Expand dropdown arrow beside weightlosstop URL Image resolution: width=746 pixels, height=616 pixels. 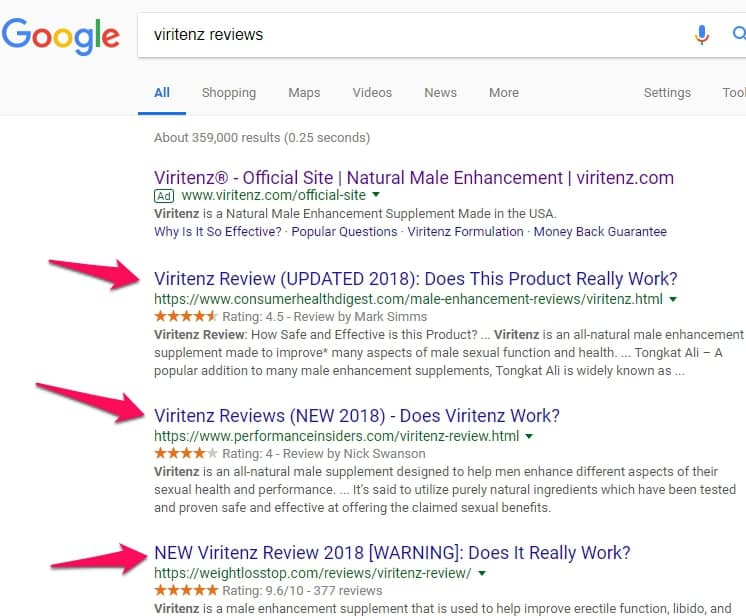coord(482,573)
